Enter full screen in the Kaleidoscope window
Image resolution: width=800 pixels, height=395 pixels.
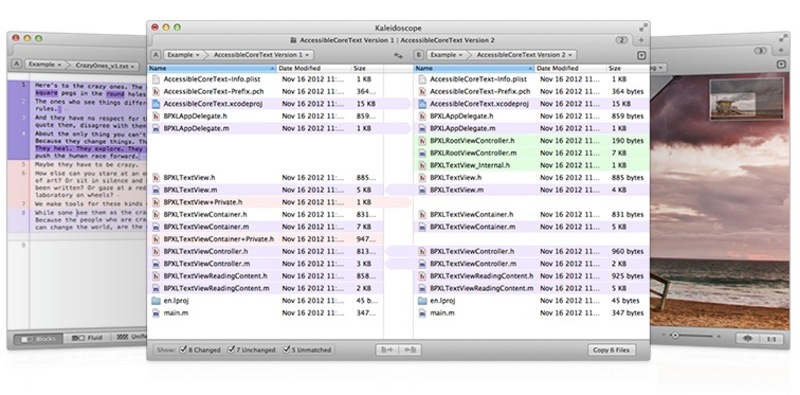click(643, 28)
